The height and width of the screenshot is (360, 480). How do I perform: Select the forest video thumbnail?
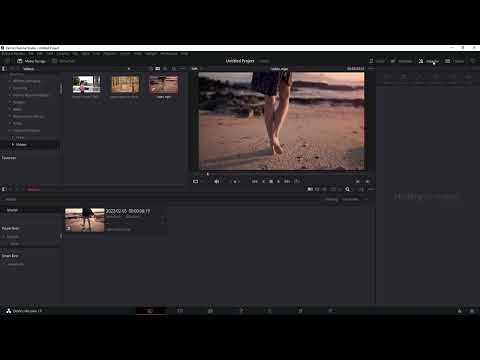125,85
